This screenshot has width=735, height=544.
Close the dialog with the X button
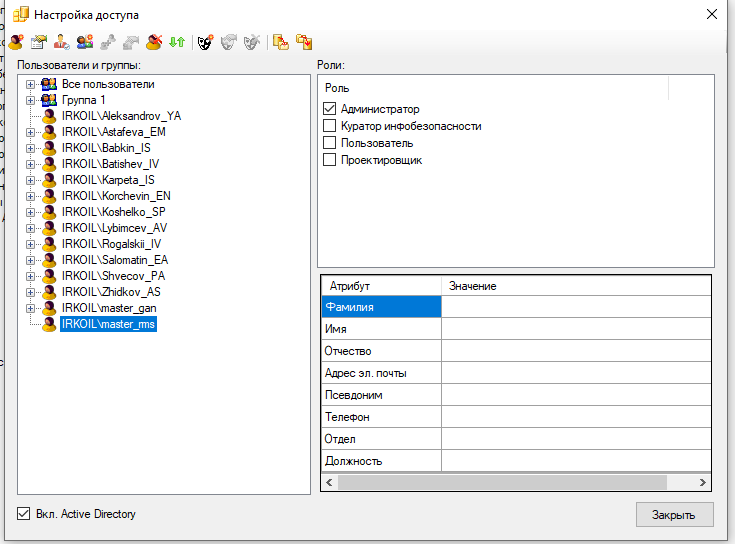[x=712, y=15]
